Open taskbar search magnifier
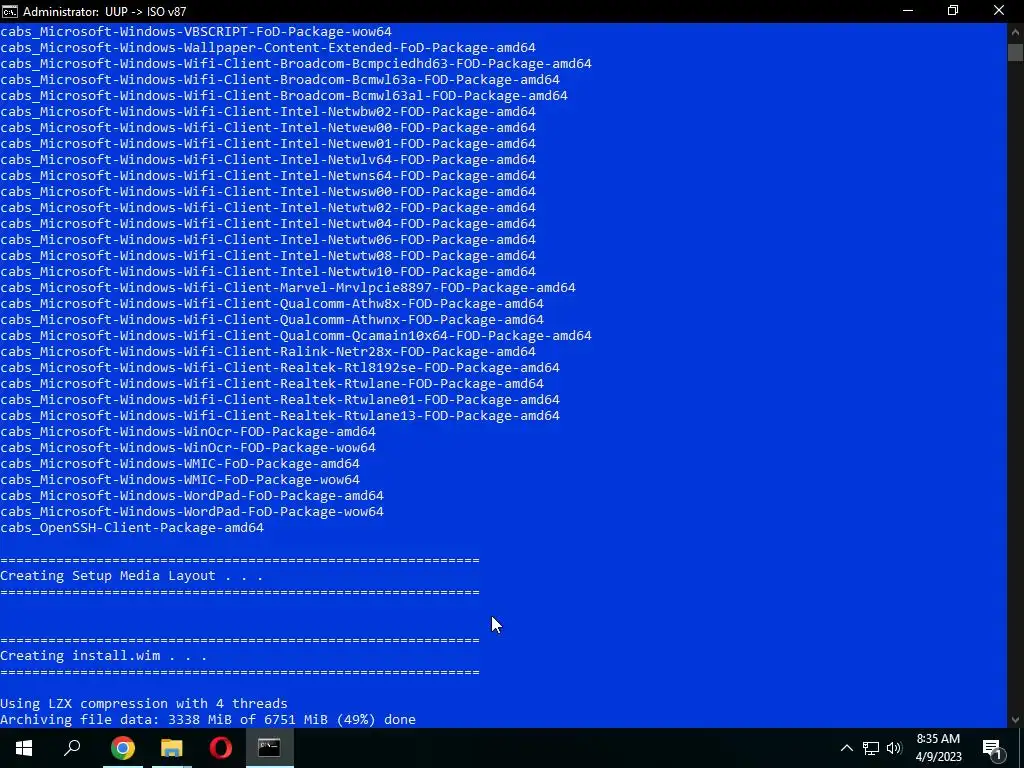Screen dimensions: 1024x768 point(72,748)
